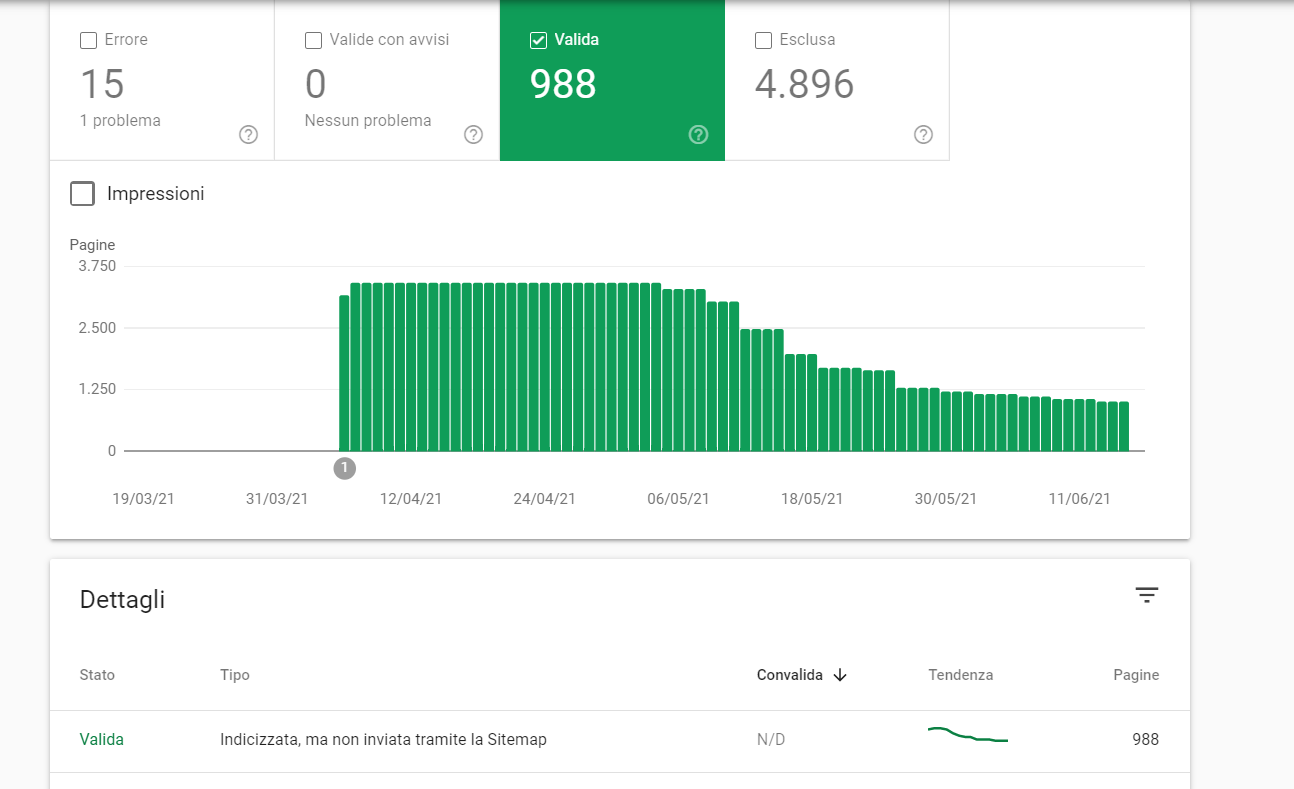Image resolution: width=1294 pixels, height=789 pixels.
Task: Sort by the Convalida column header
Action: [789, 675]
